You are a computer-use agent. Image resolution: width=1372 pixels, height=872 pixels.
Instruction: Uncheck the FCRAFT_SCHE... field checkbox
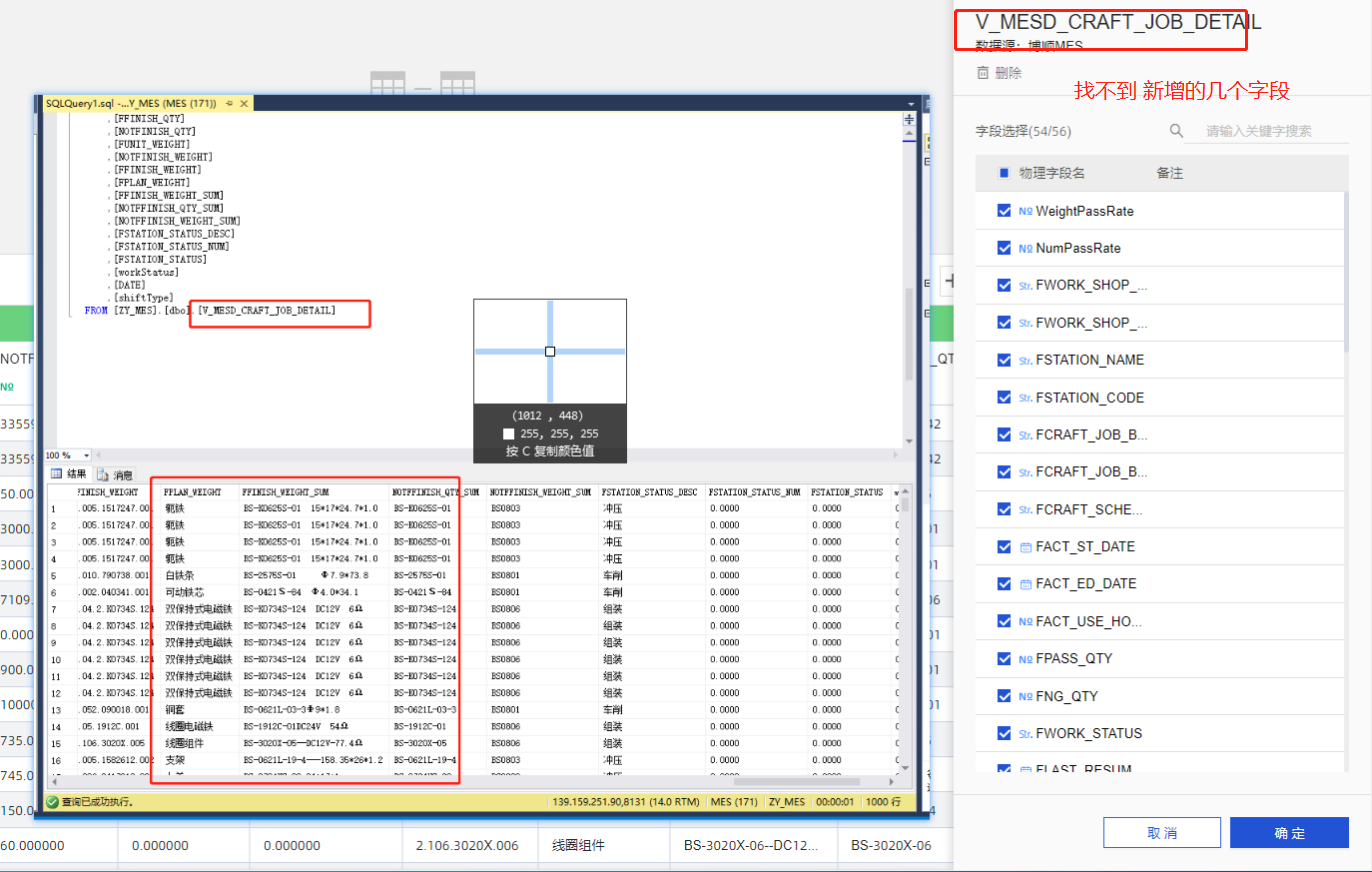[x=1004, y=510]
